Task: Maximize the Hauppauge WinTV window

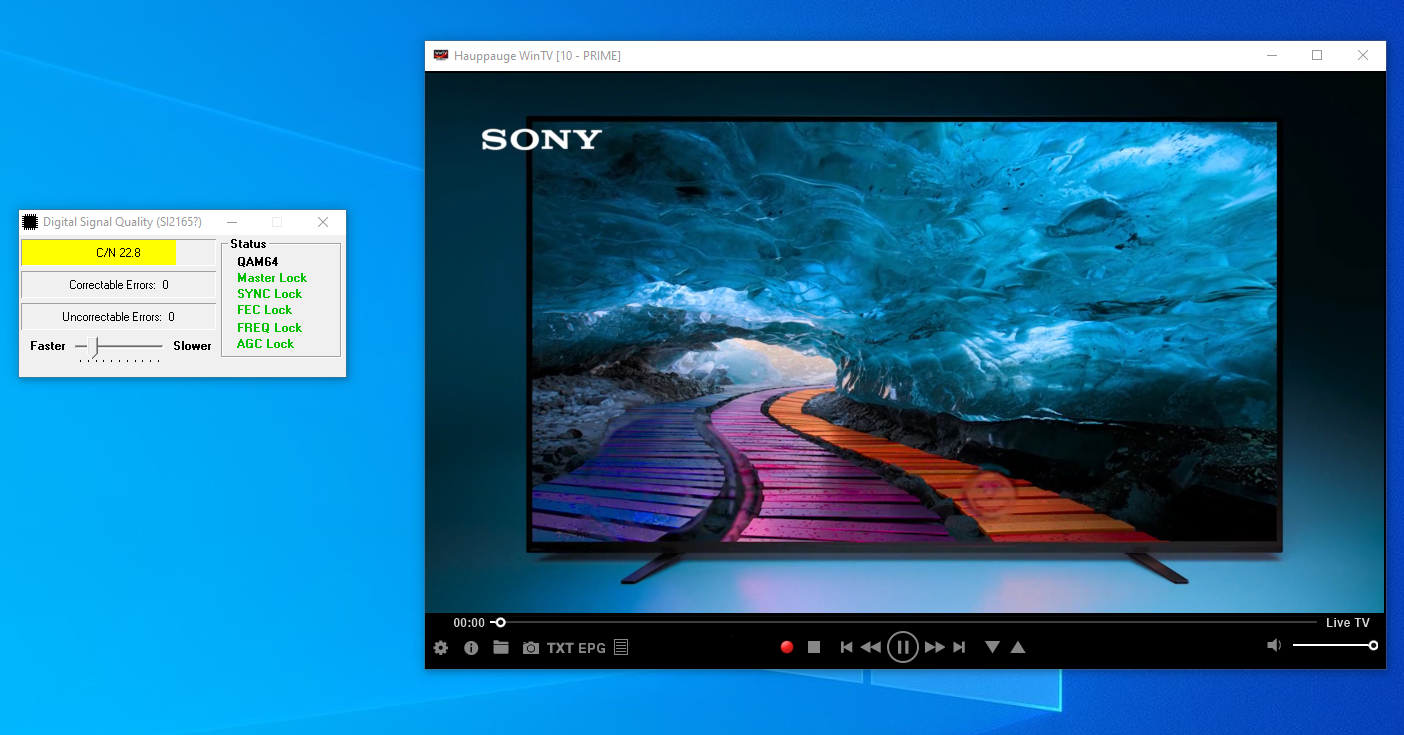Action: tap(1317, 56)
